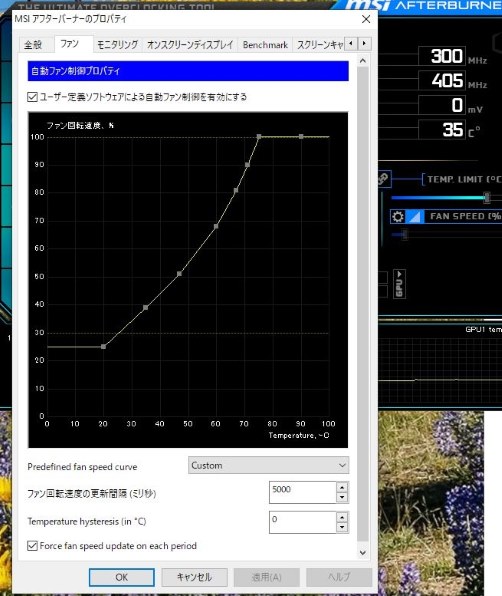The image size is (502, 596).
Task: Select fan curve point at 60°C
Action: point(216,227)
